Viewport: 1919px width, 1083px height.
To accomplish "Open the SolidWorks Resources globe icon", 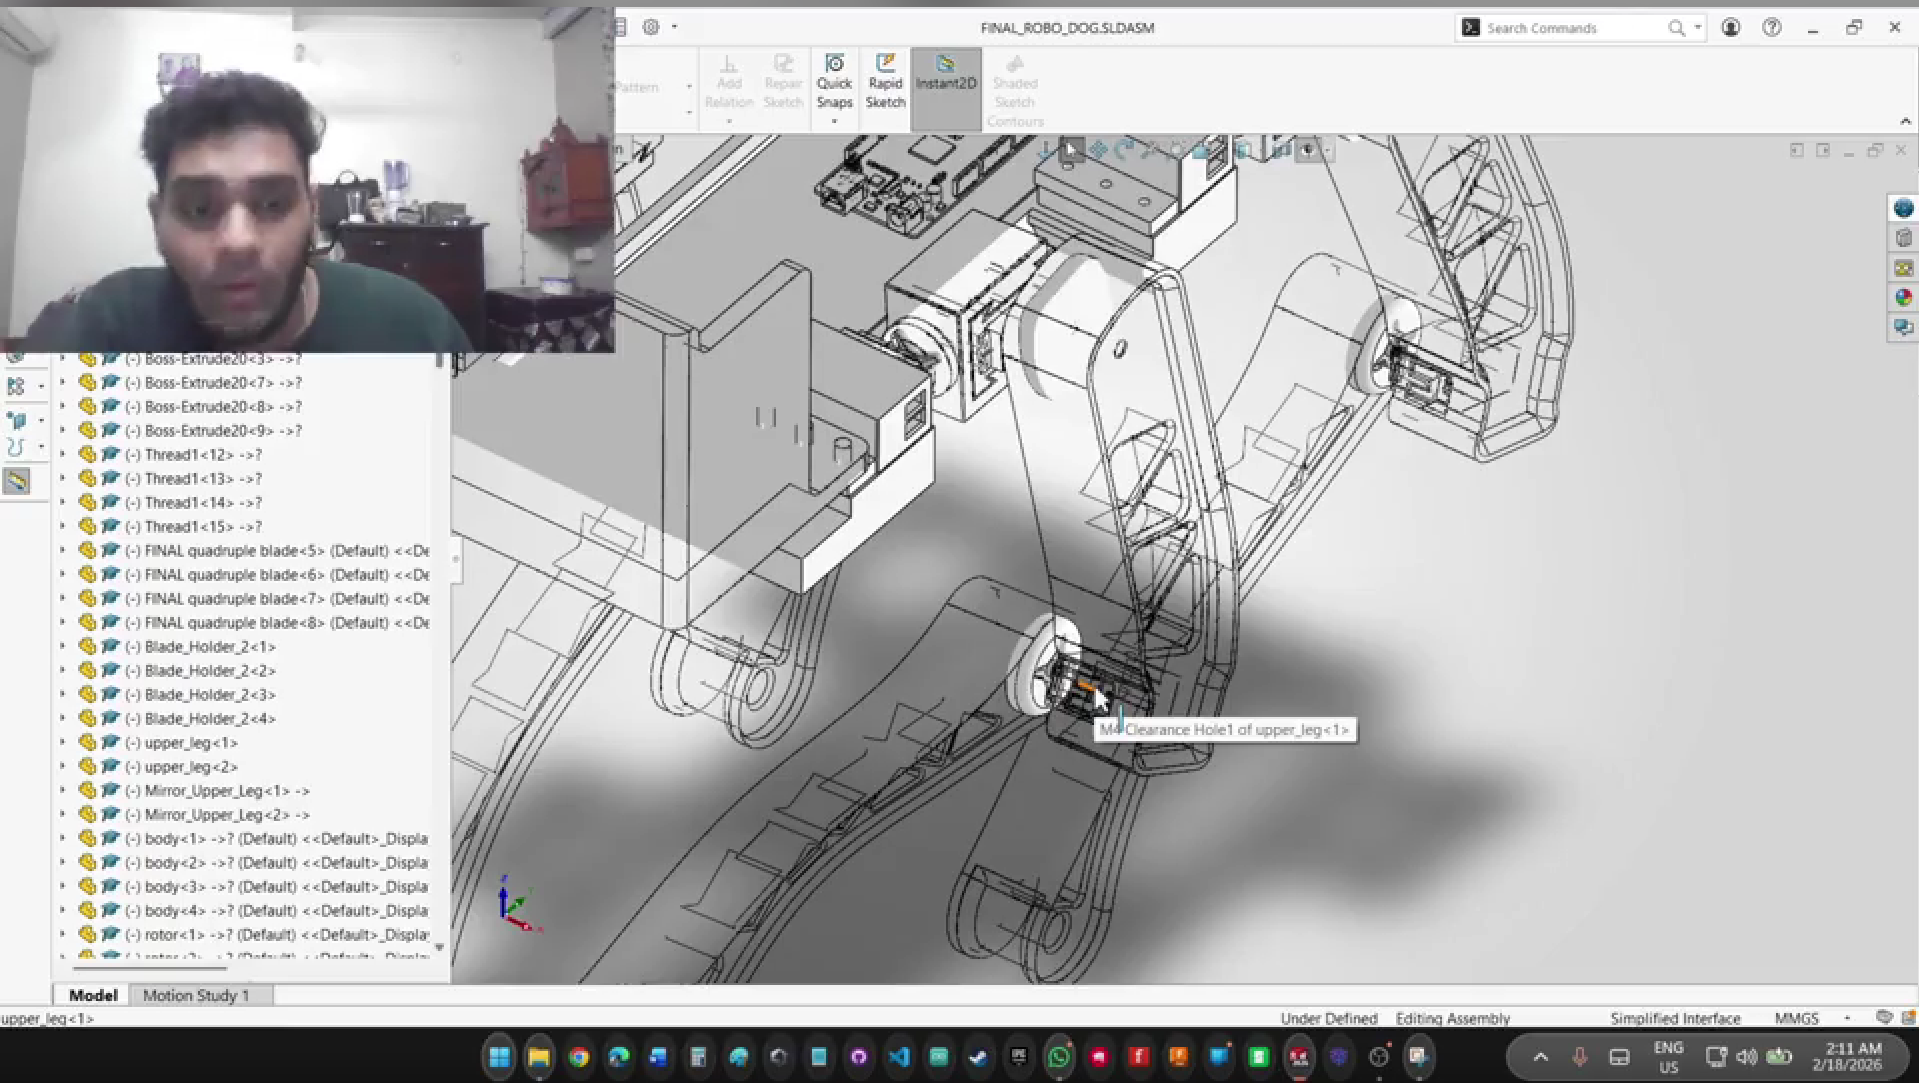I will [1903, 208].
